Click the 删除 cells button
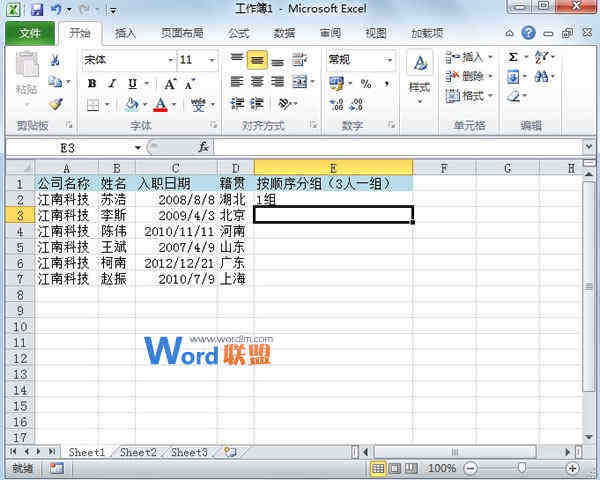 coord(469,77)
